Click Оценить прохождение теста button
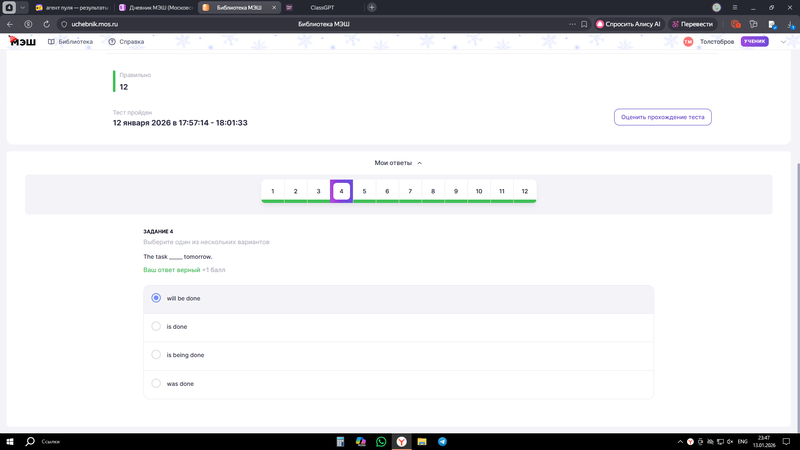The image size is (800, 450). click(x=662, y=117)
